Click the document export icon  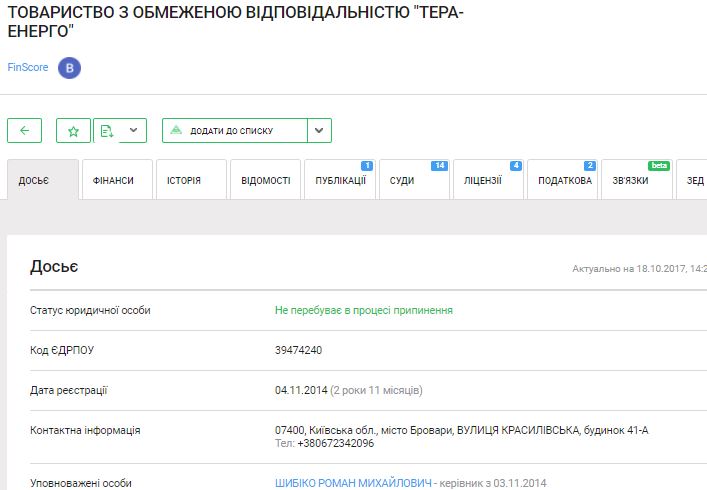coord(108,131)
